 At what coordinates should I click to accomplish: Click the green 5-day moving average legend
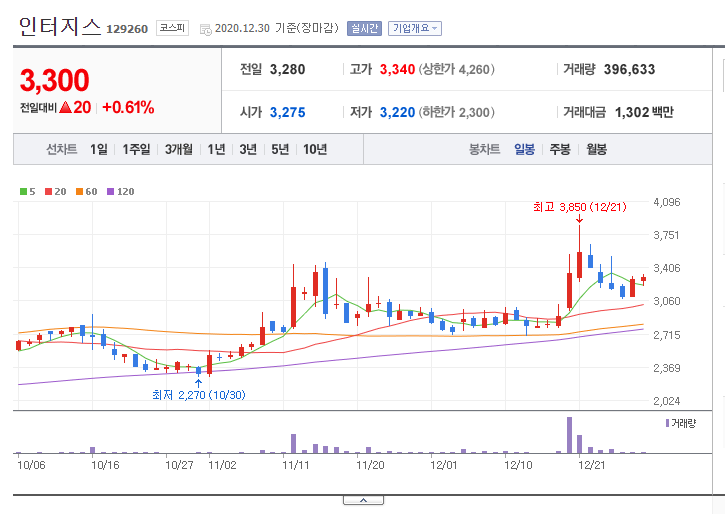27,191
